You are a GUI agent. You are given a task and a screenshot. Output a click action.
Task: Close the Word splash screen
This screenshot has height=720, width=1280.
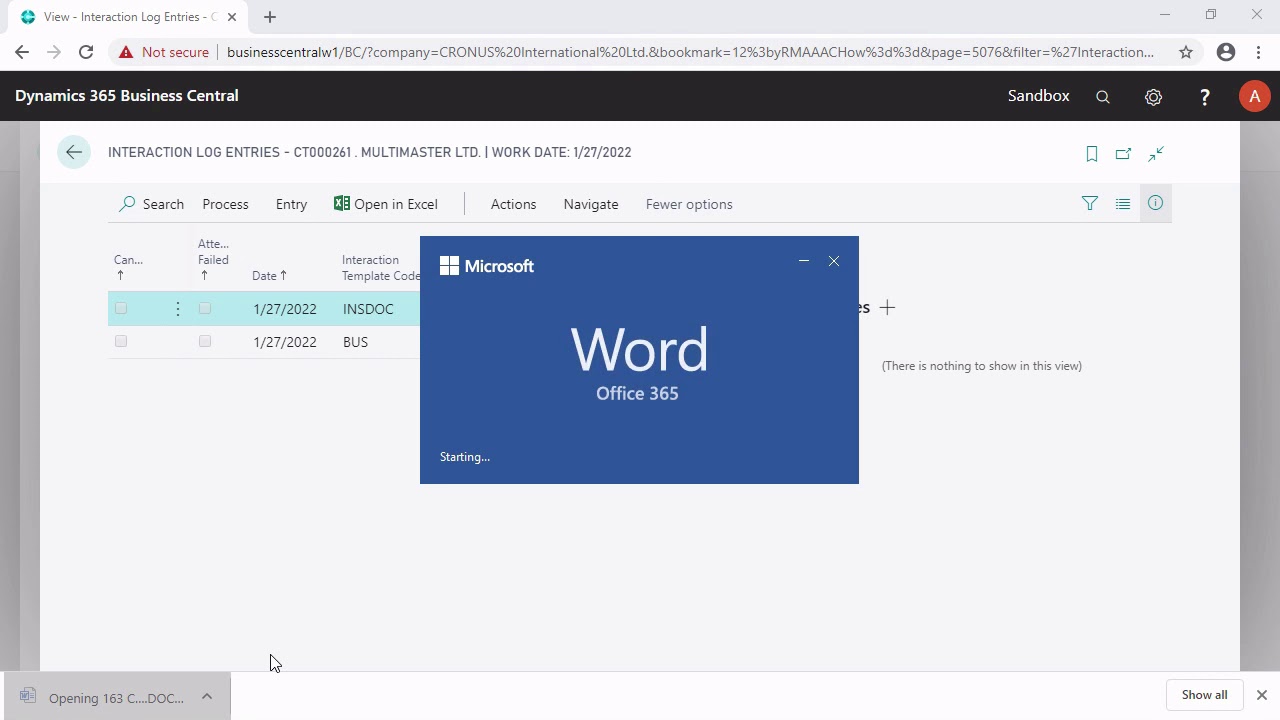(x=834, y=261)
